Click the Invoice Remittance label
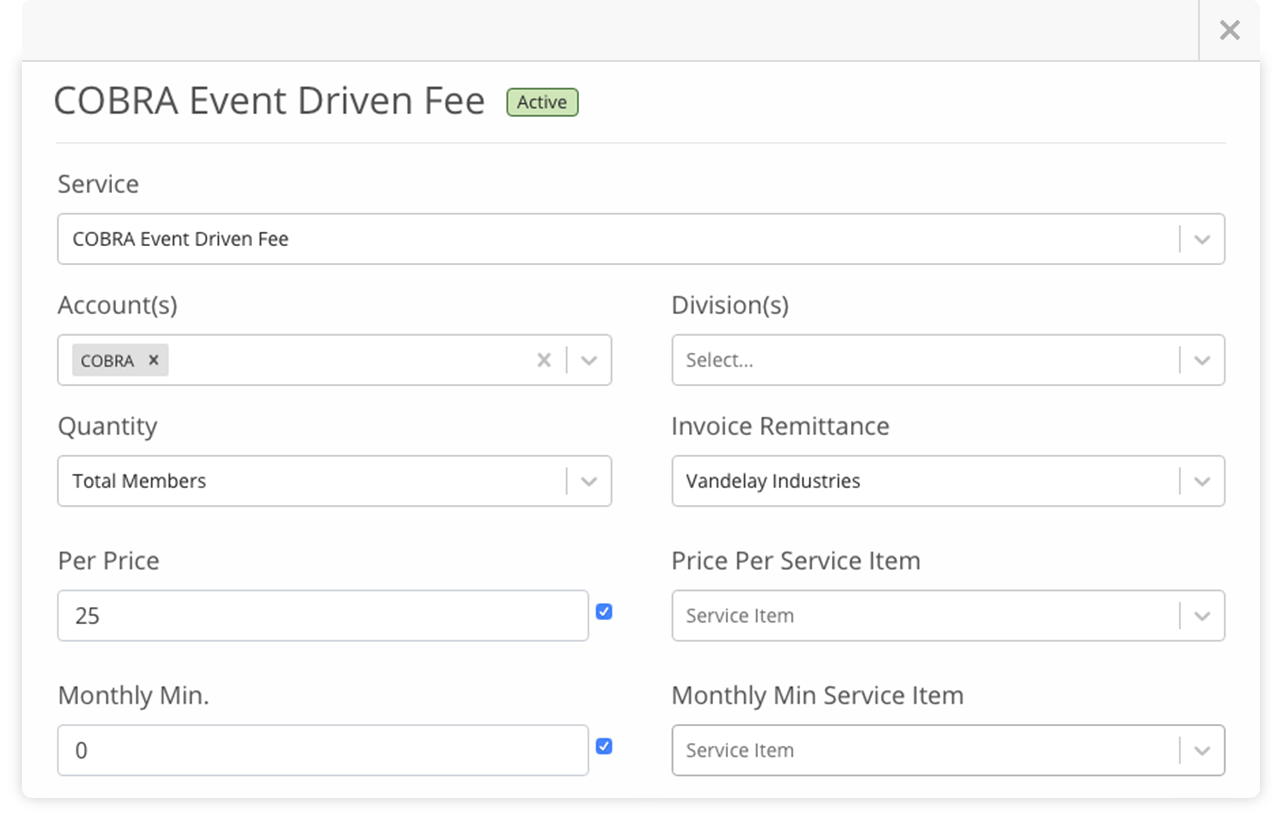 click(x=780, y=426)
